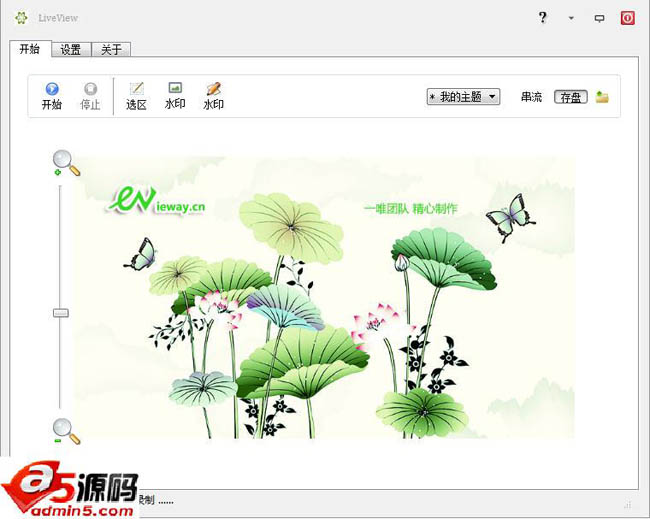Select the 选区 region selection tool
This screenshot has width=650, height=519.
136,96
